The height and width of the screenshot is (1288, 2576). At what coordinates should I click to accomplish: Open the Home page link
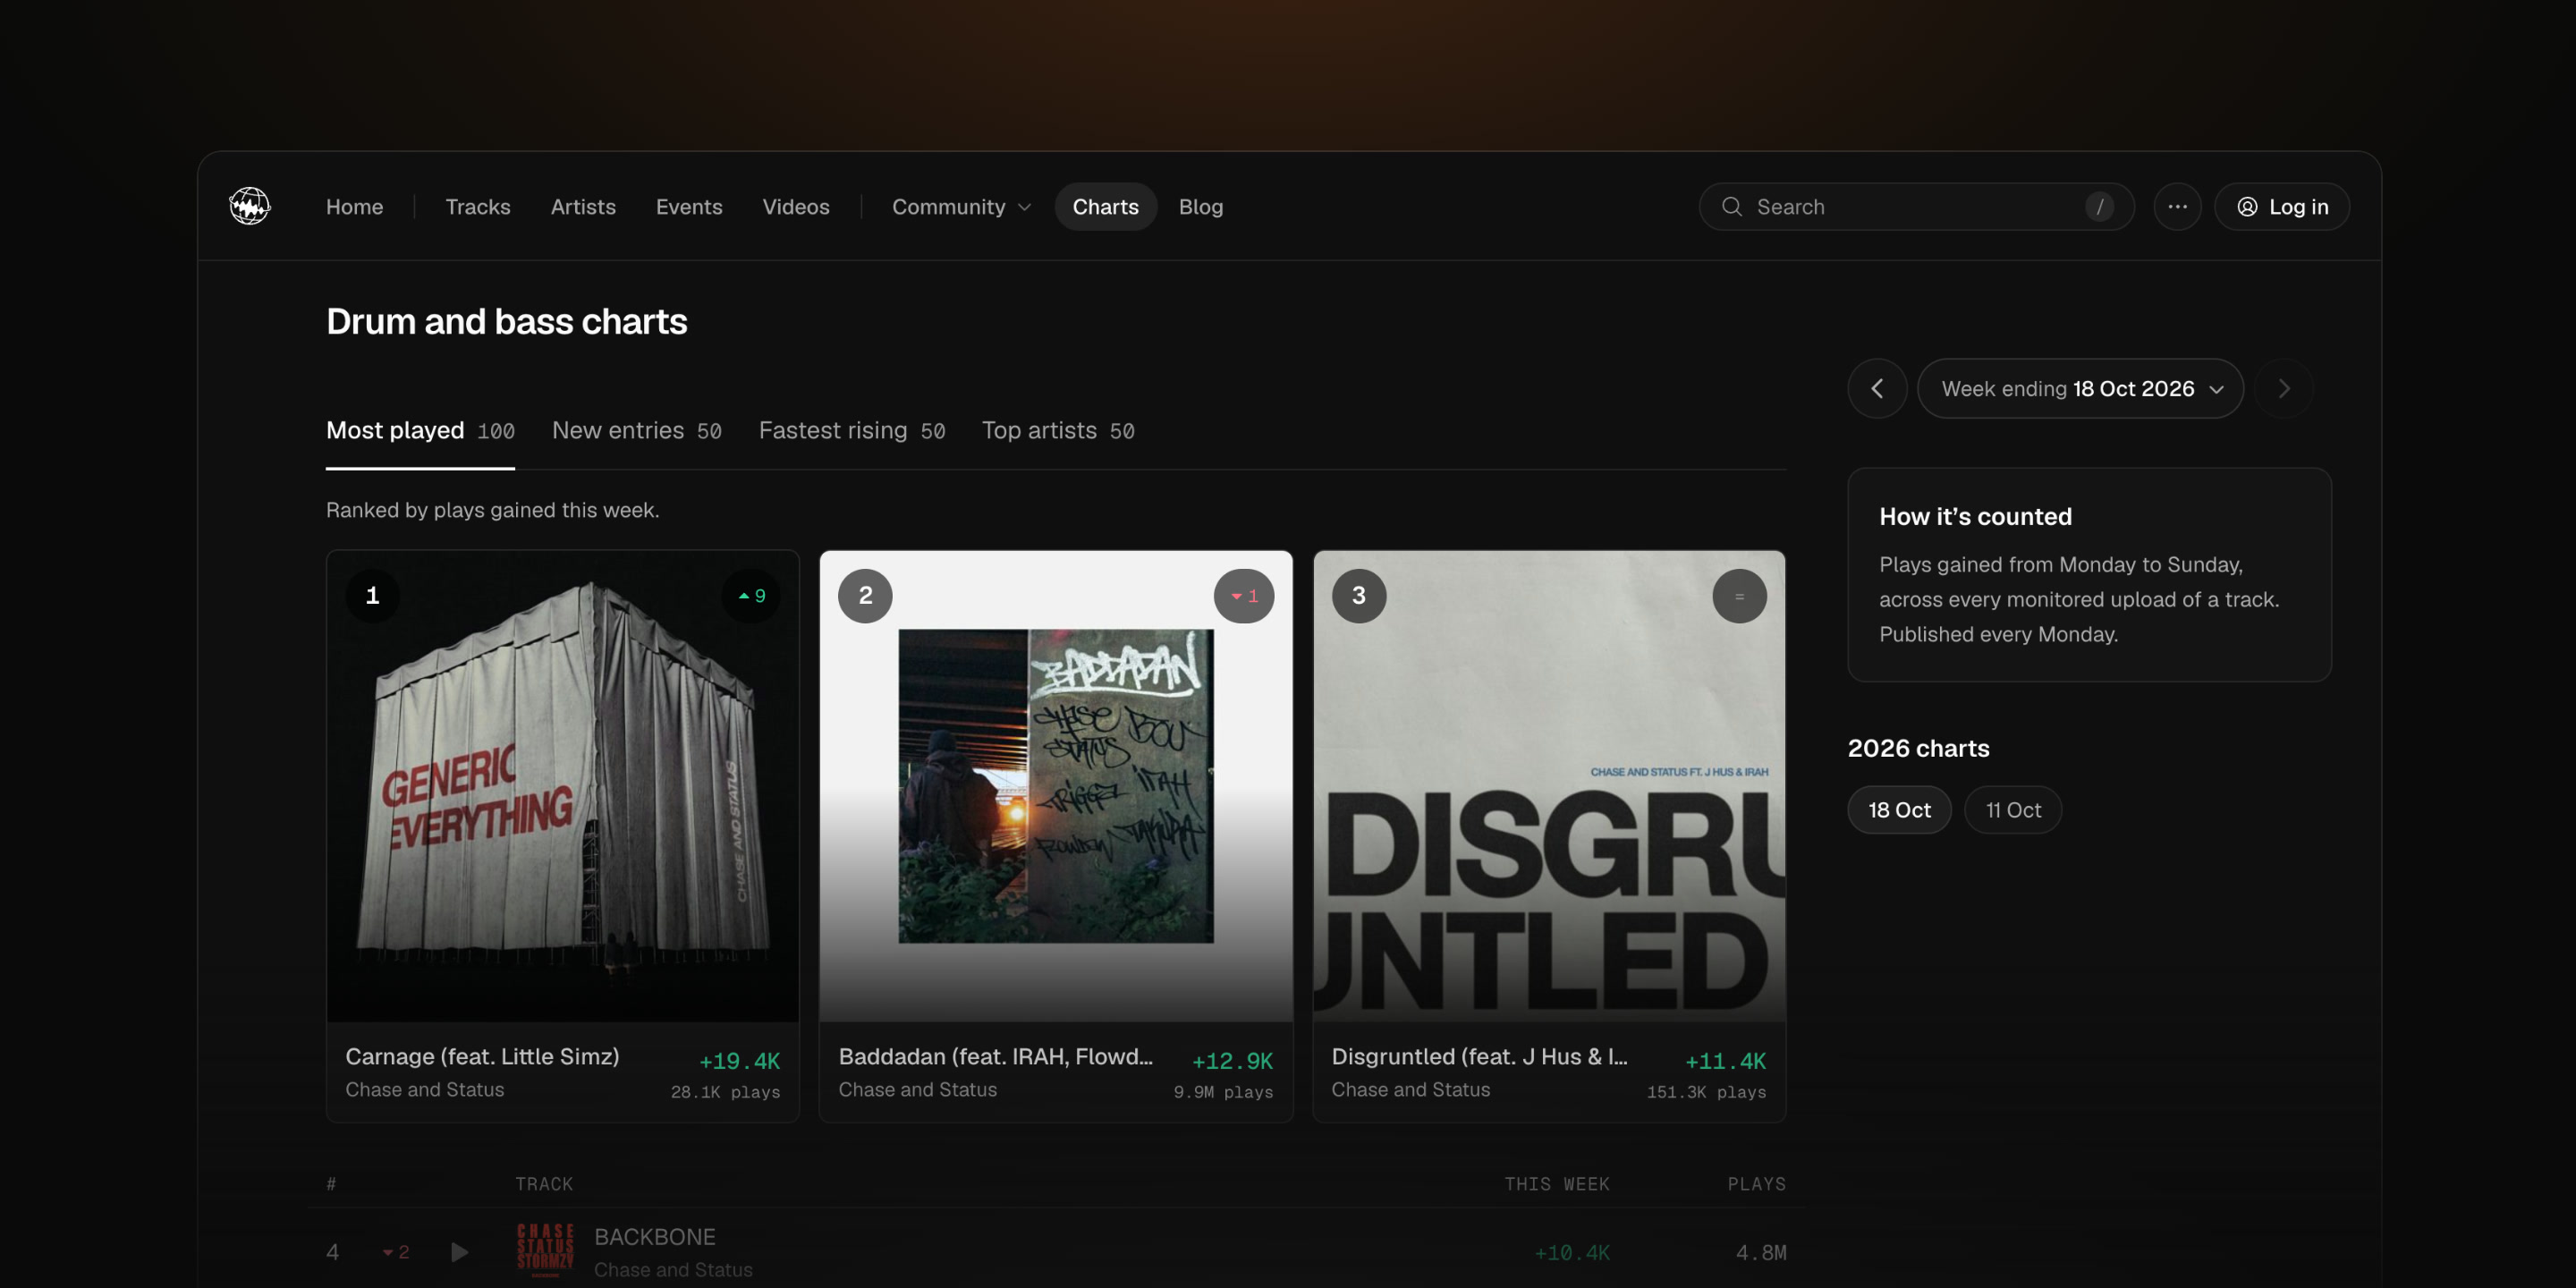point(354,206)
